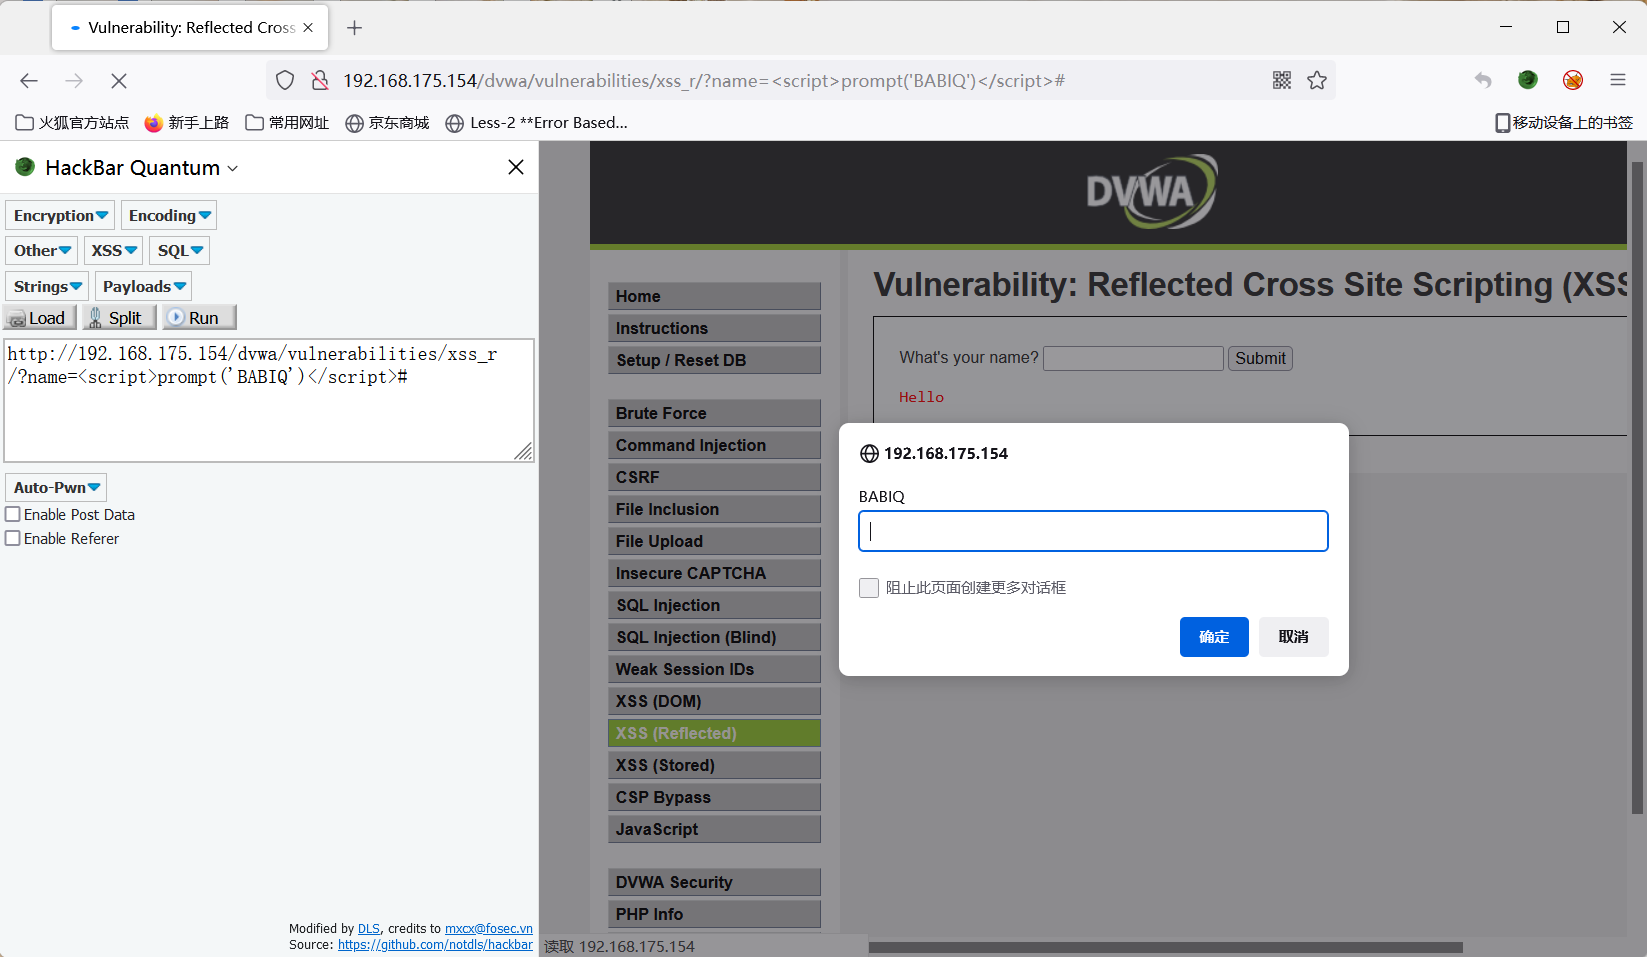Open the HackBar extension toolbar icon

pos(1528,80)
